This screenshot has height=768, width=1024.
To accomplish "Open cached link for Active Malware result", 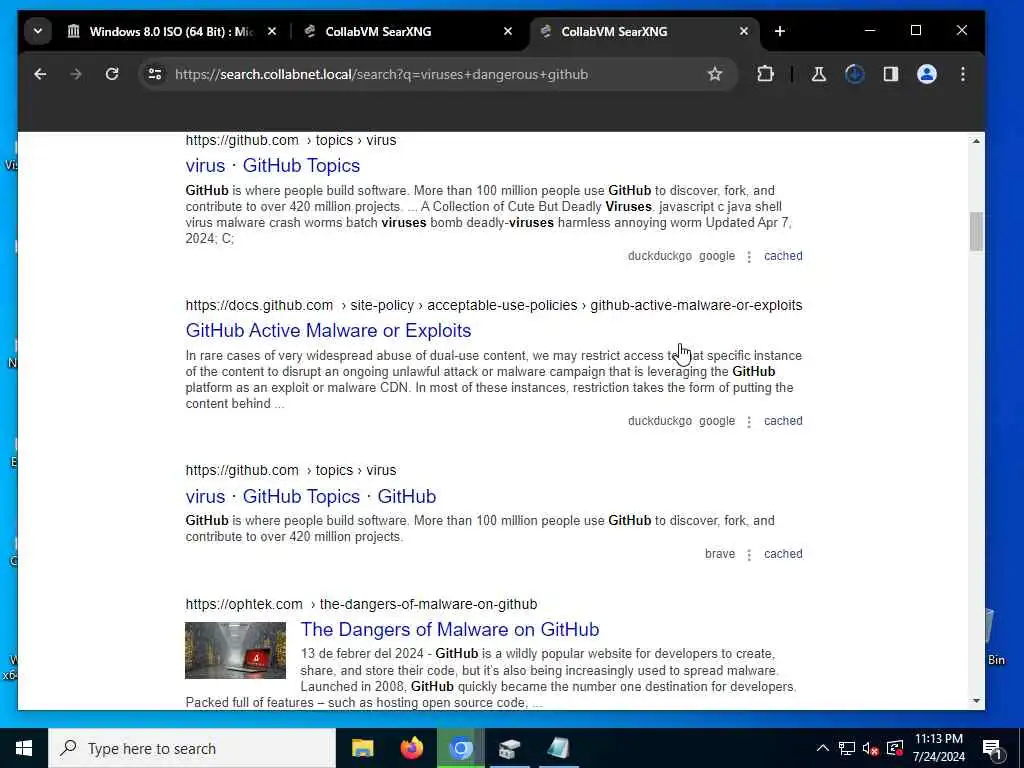I will point(783,421).
